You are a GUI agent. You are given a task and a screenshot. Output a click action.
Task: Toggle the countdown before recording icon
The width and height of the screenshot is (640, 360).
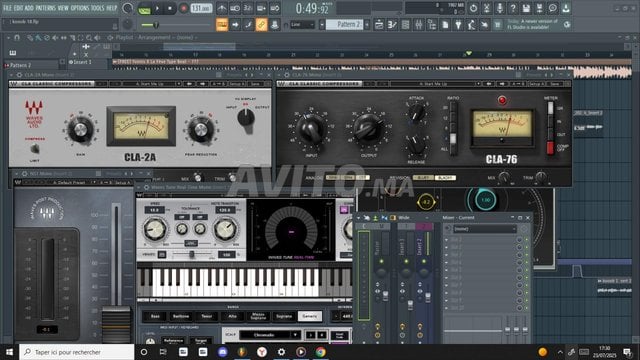(248, 8)
